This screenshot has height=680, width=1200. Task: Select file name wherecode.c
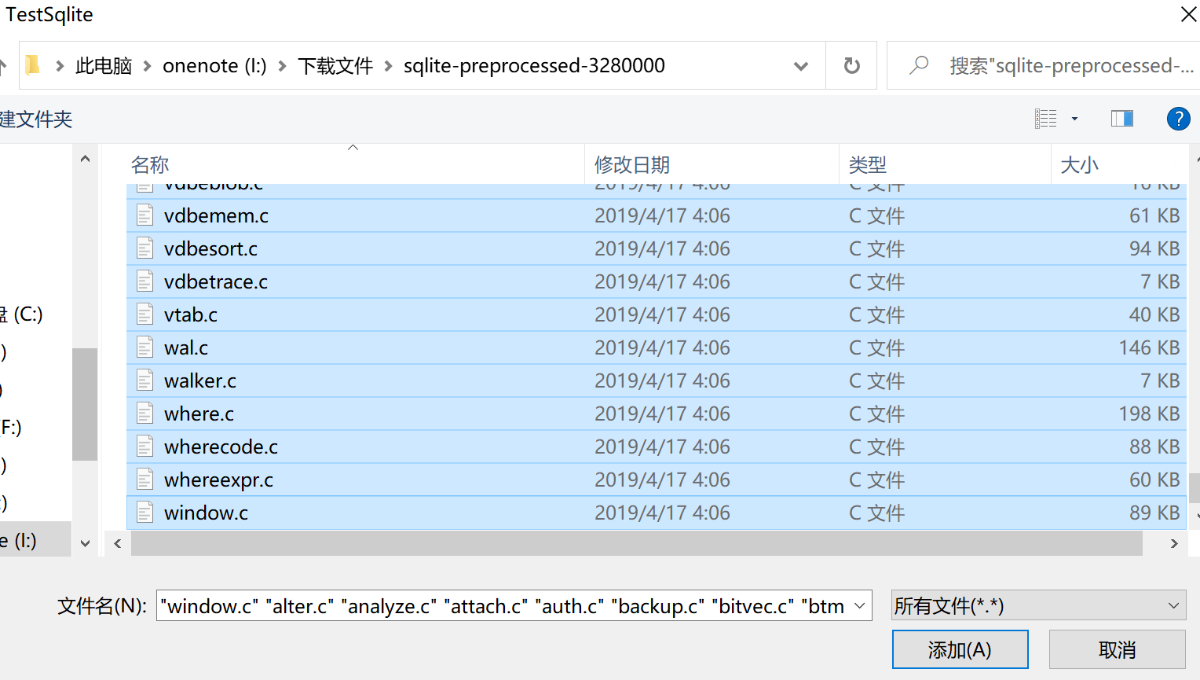pyautogui.click(x=221, y=446)
